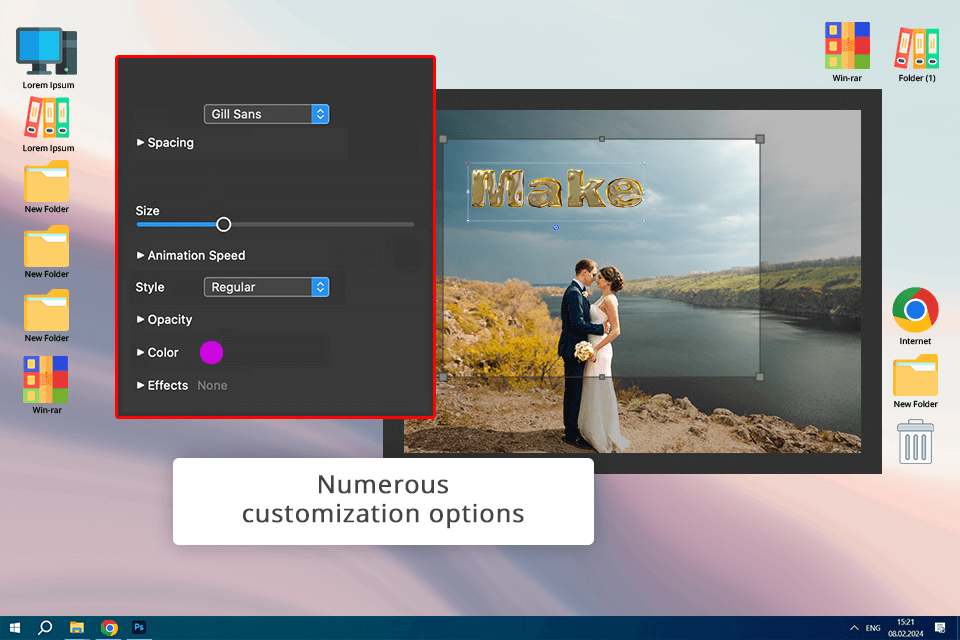Image resolution: width=960 pixels, height=640 pixels.
Task: Open the Lorem Ipsum binders icon
Action: pyautogui.click(x=48, y=125)
